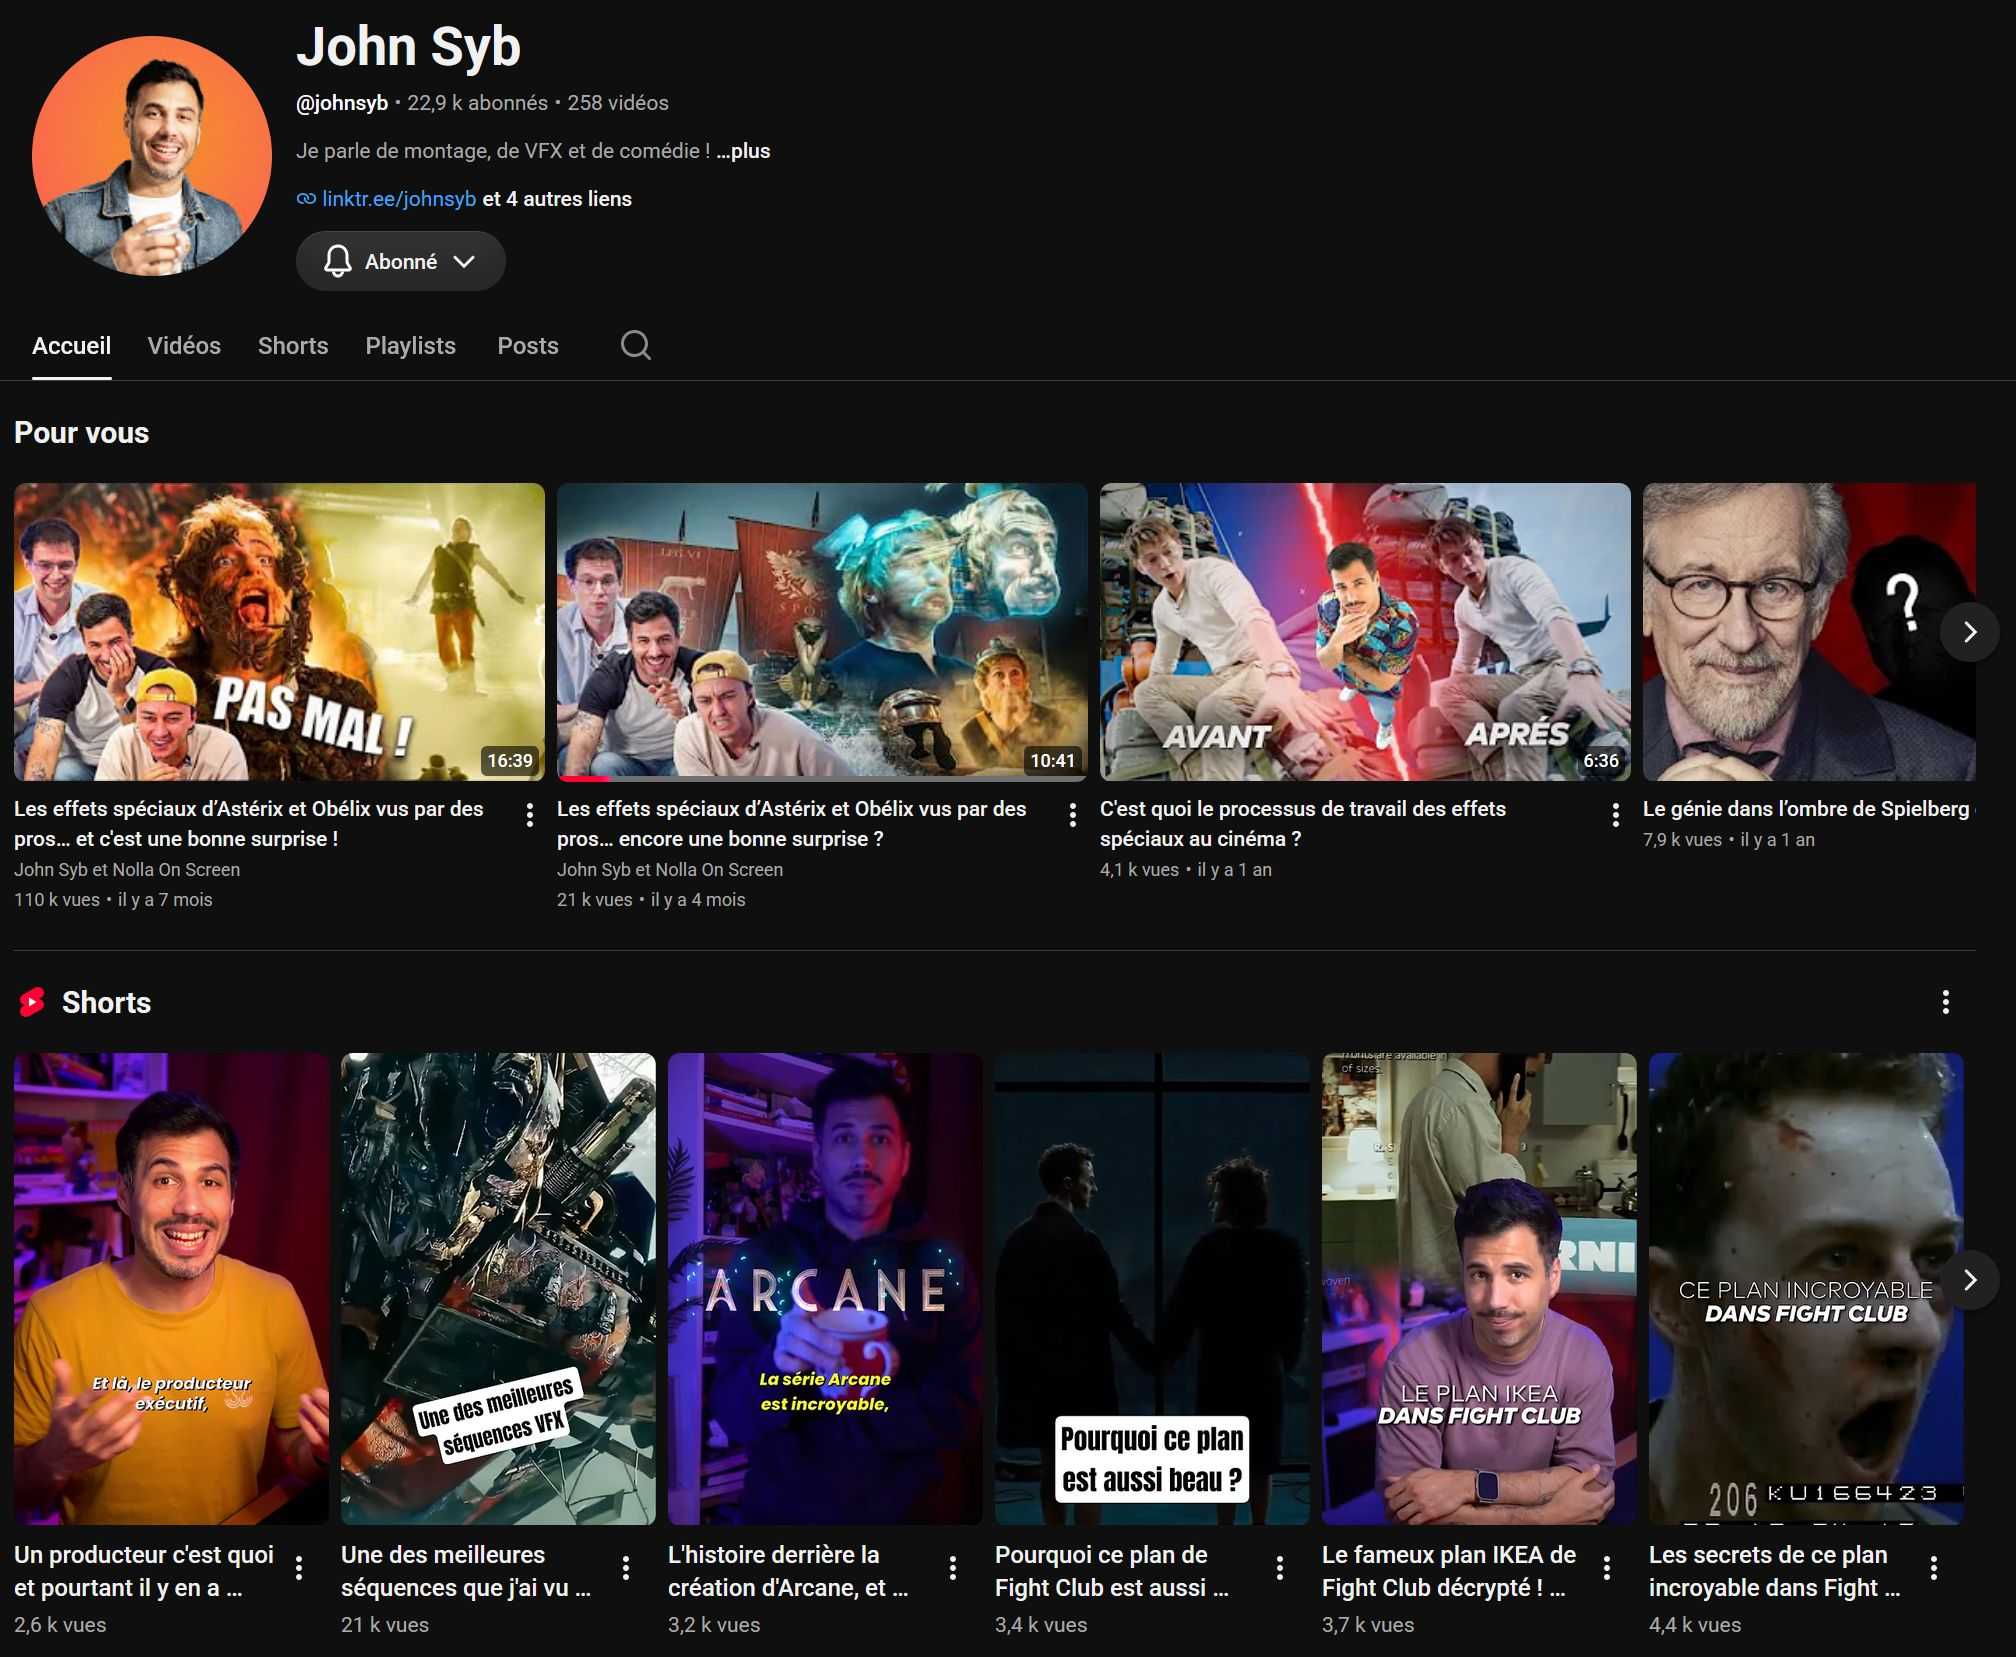2016x1657 pixels.
Task: Click 'John Syb et Nolla On Screen' under 110 k vues video
Action: [127, 870]
